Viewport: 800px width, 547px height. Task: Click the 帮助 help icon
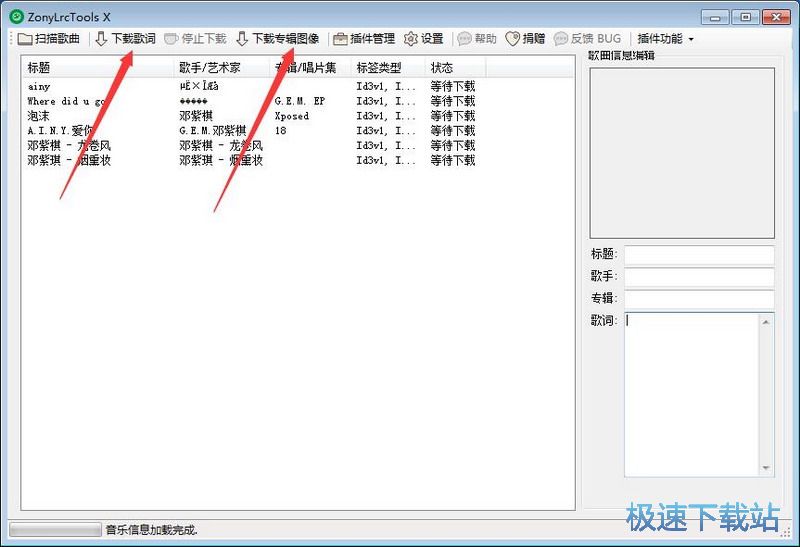(x=465, y=39)
